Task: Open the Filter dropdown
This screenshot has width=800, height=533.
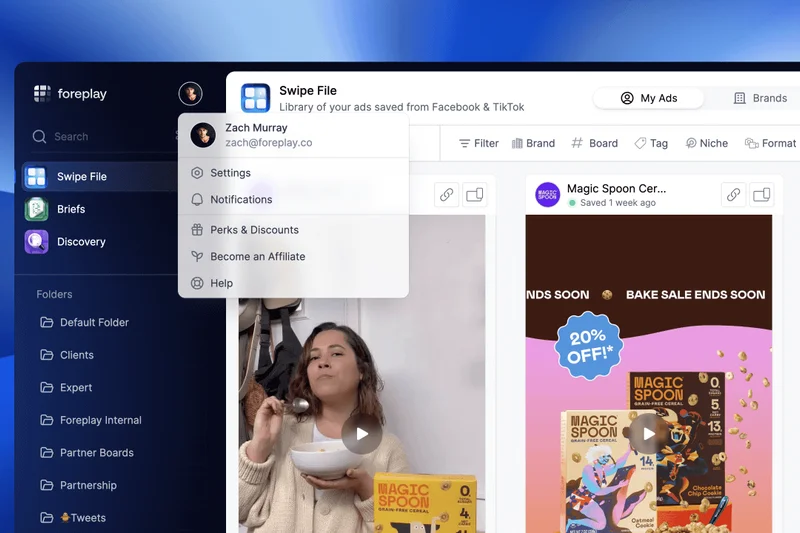Action: coord(478,143)
